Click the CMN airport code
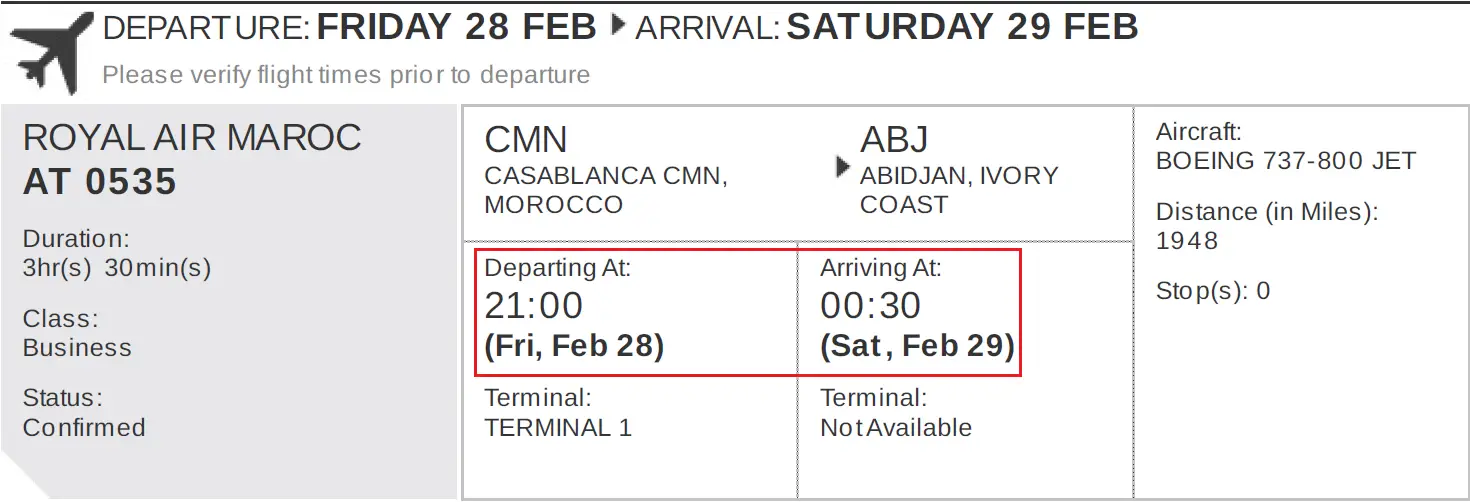The image size is (1470, 502). point(526,139)
